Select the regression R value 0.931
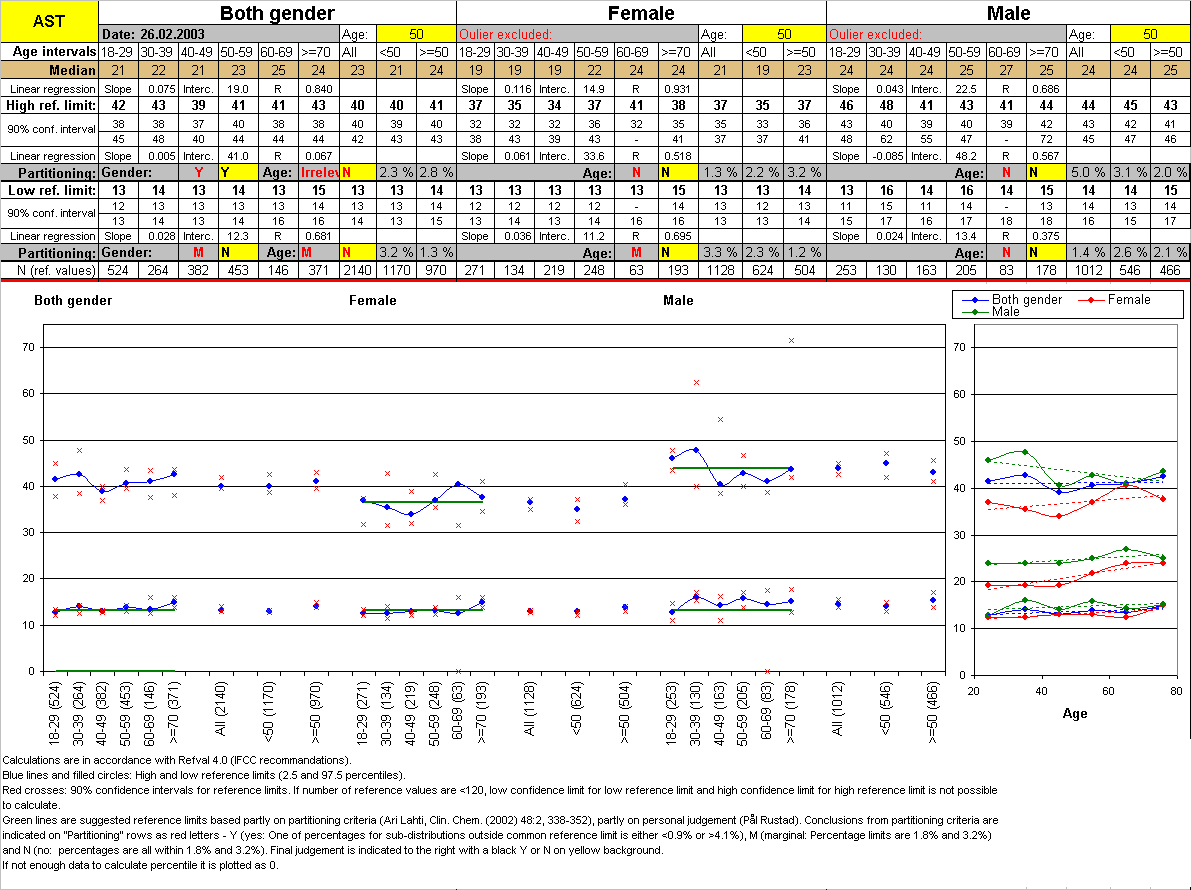1191x890 pixels. pyautogui.click(x=678, y=89)
